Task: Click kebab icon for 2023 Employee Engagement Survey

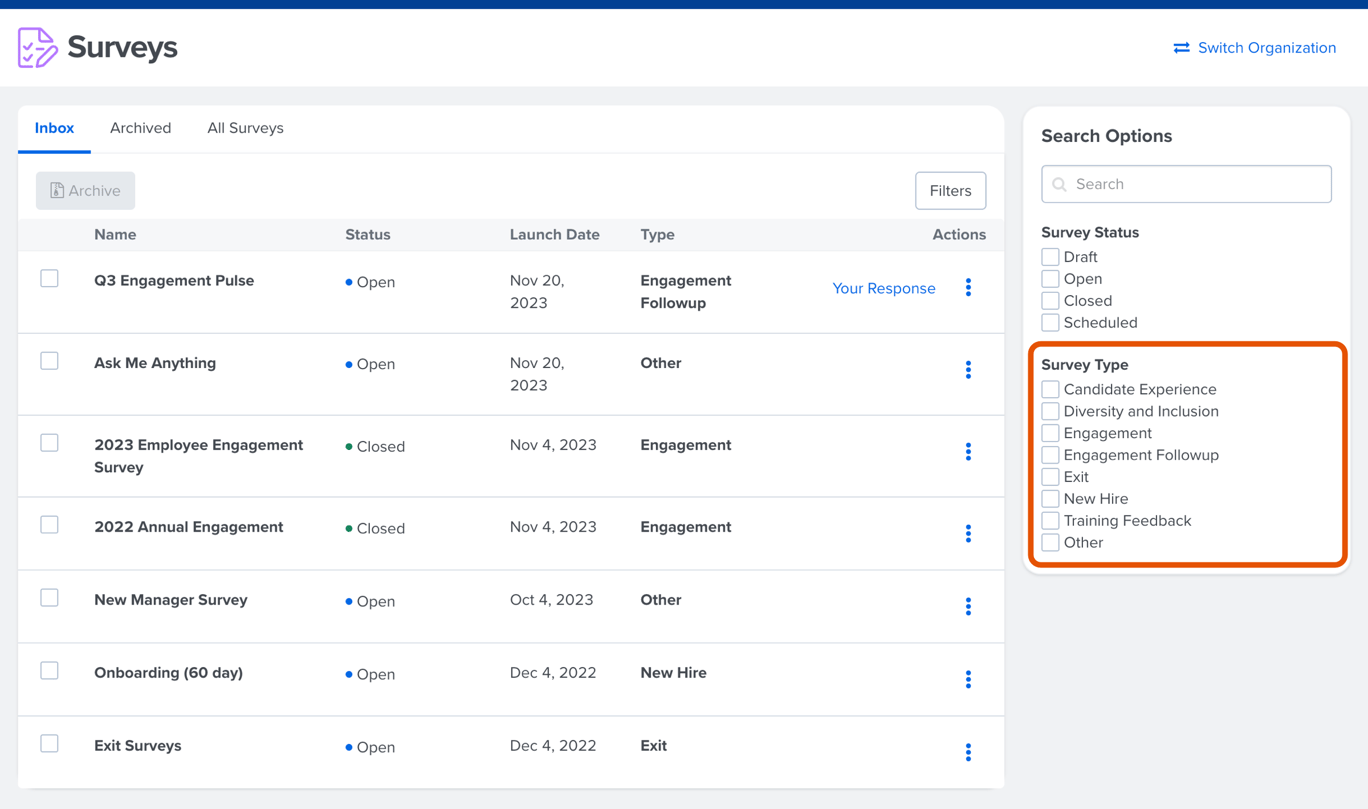Action: (x=968, y=452)
